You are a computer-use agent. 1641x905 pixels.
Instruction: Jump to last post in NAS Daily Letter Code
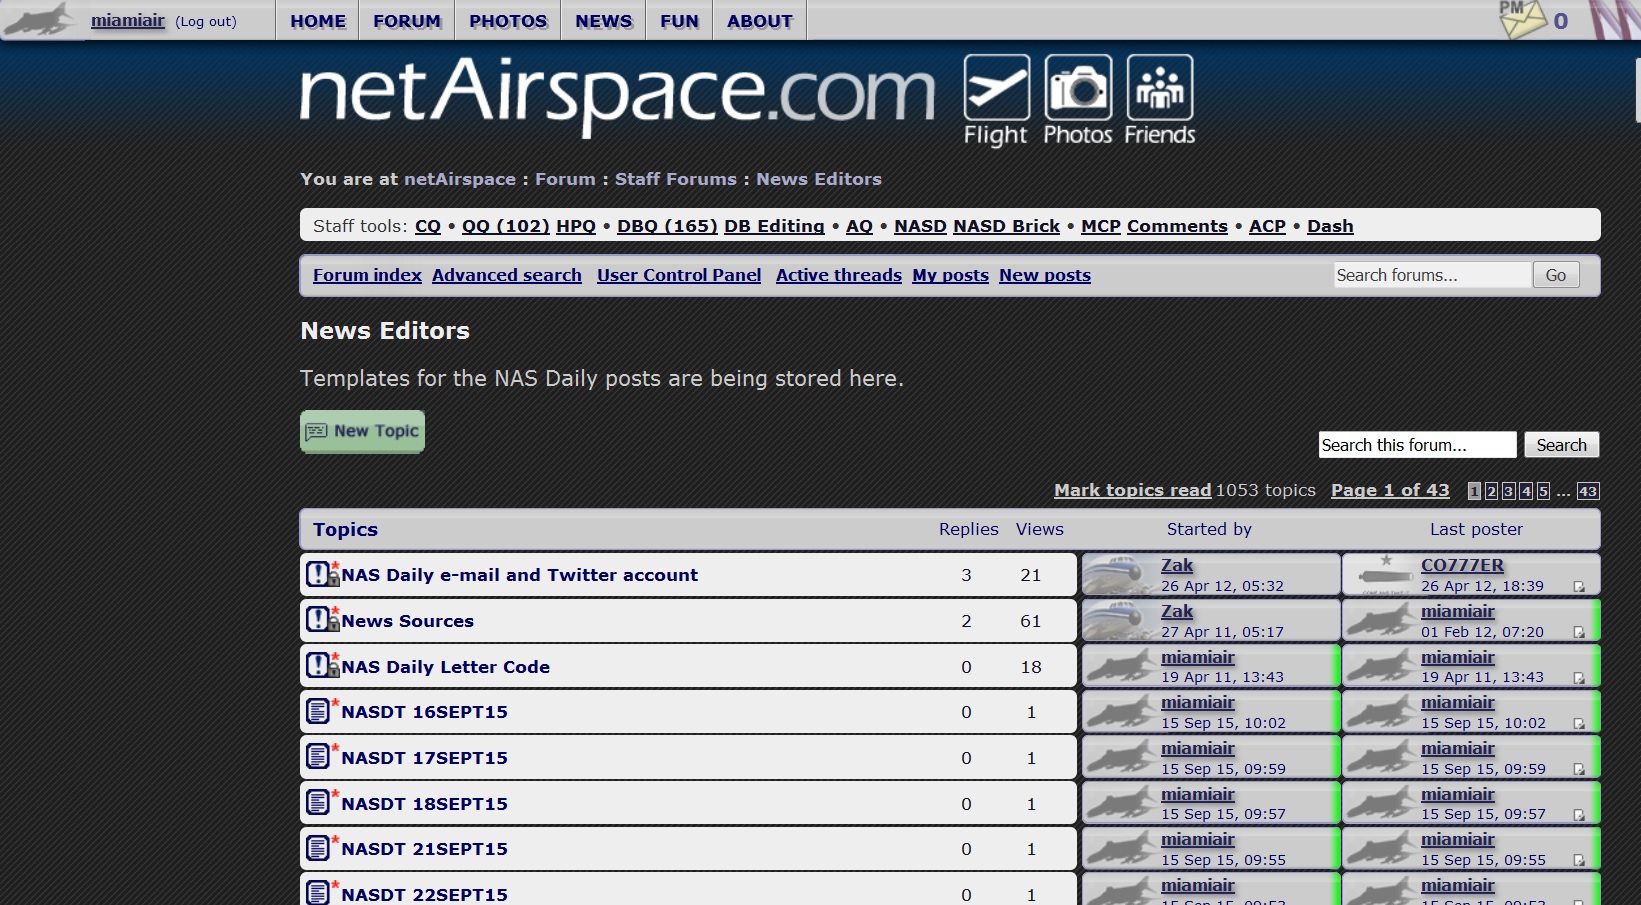pos(1579,678)
